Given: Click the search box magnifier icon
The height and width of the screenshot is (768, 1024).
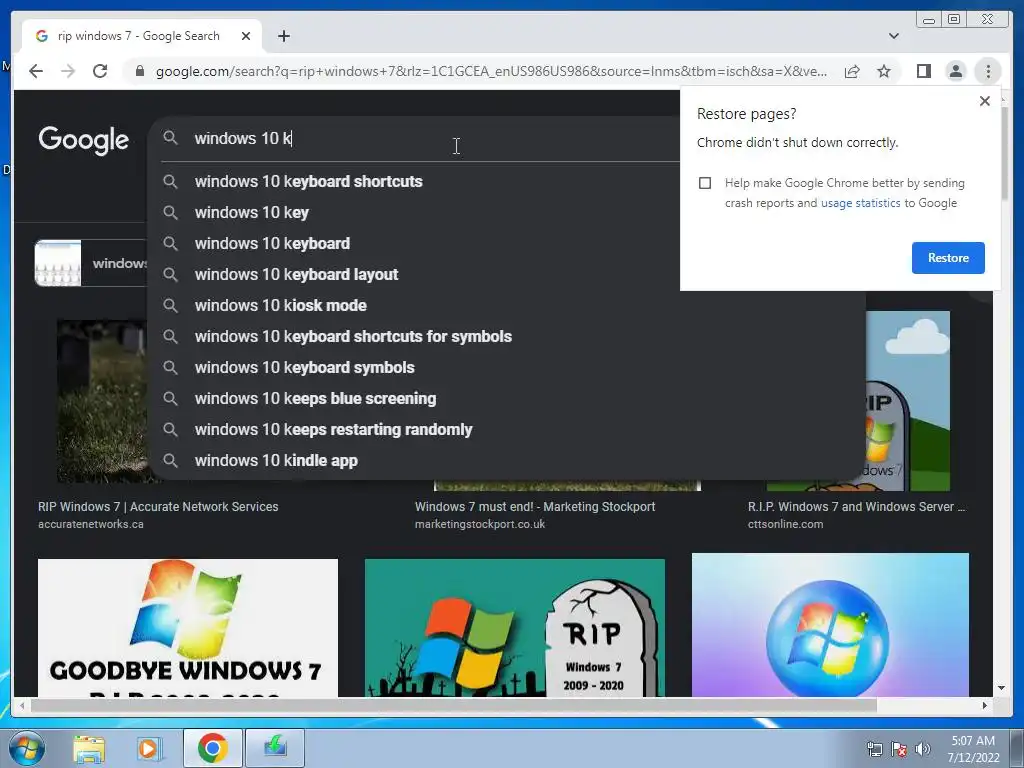Looking at the screenshot, I should (170, 138).
